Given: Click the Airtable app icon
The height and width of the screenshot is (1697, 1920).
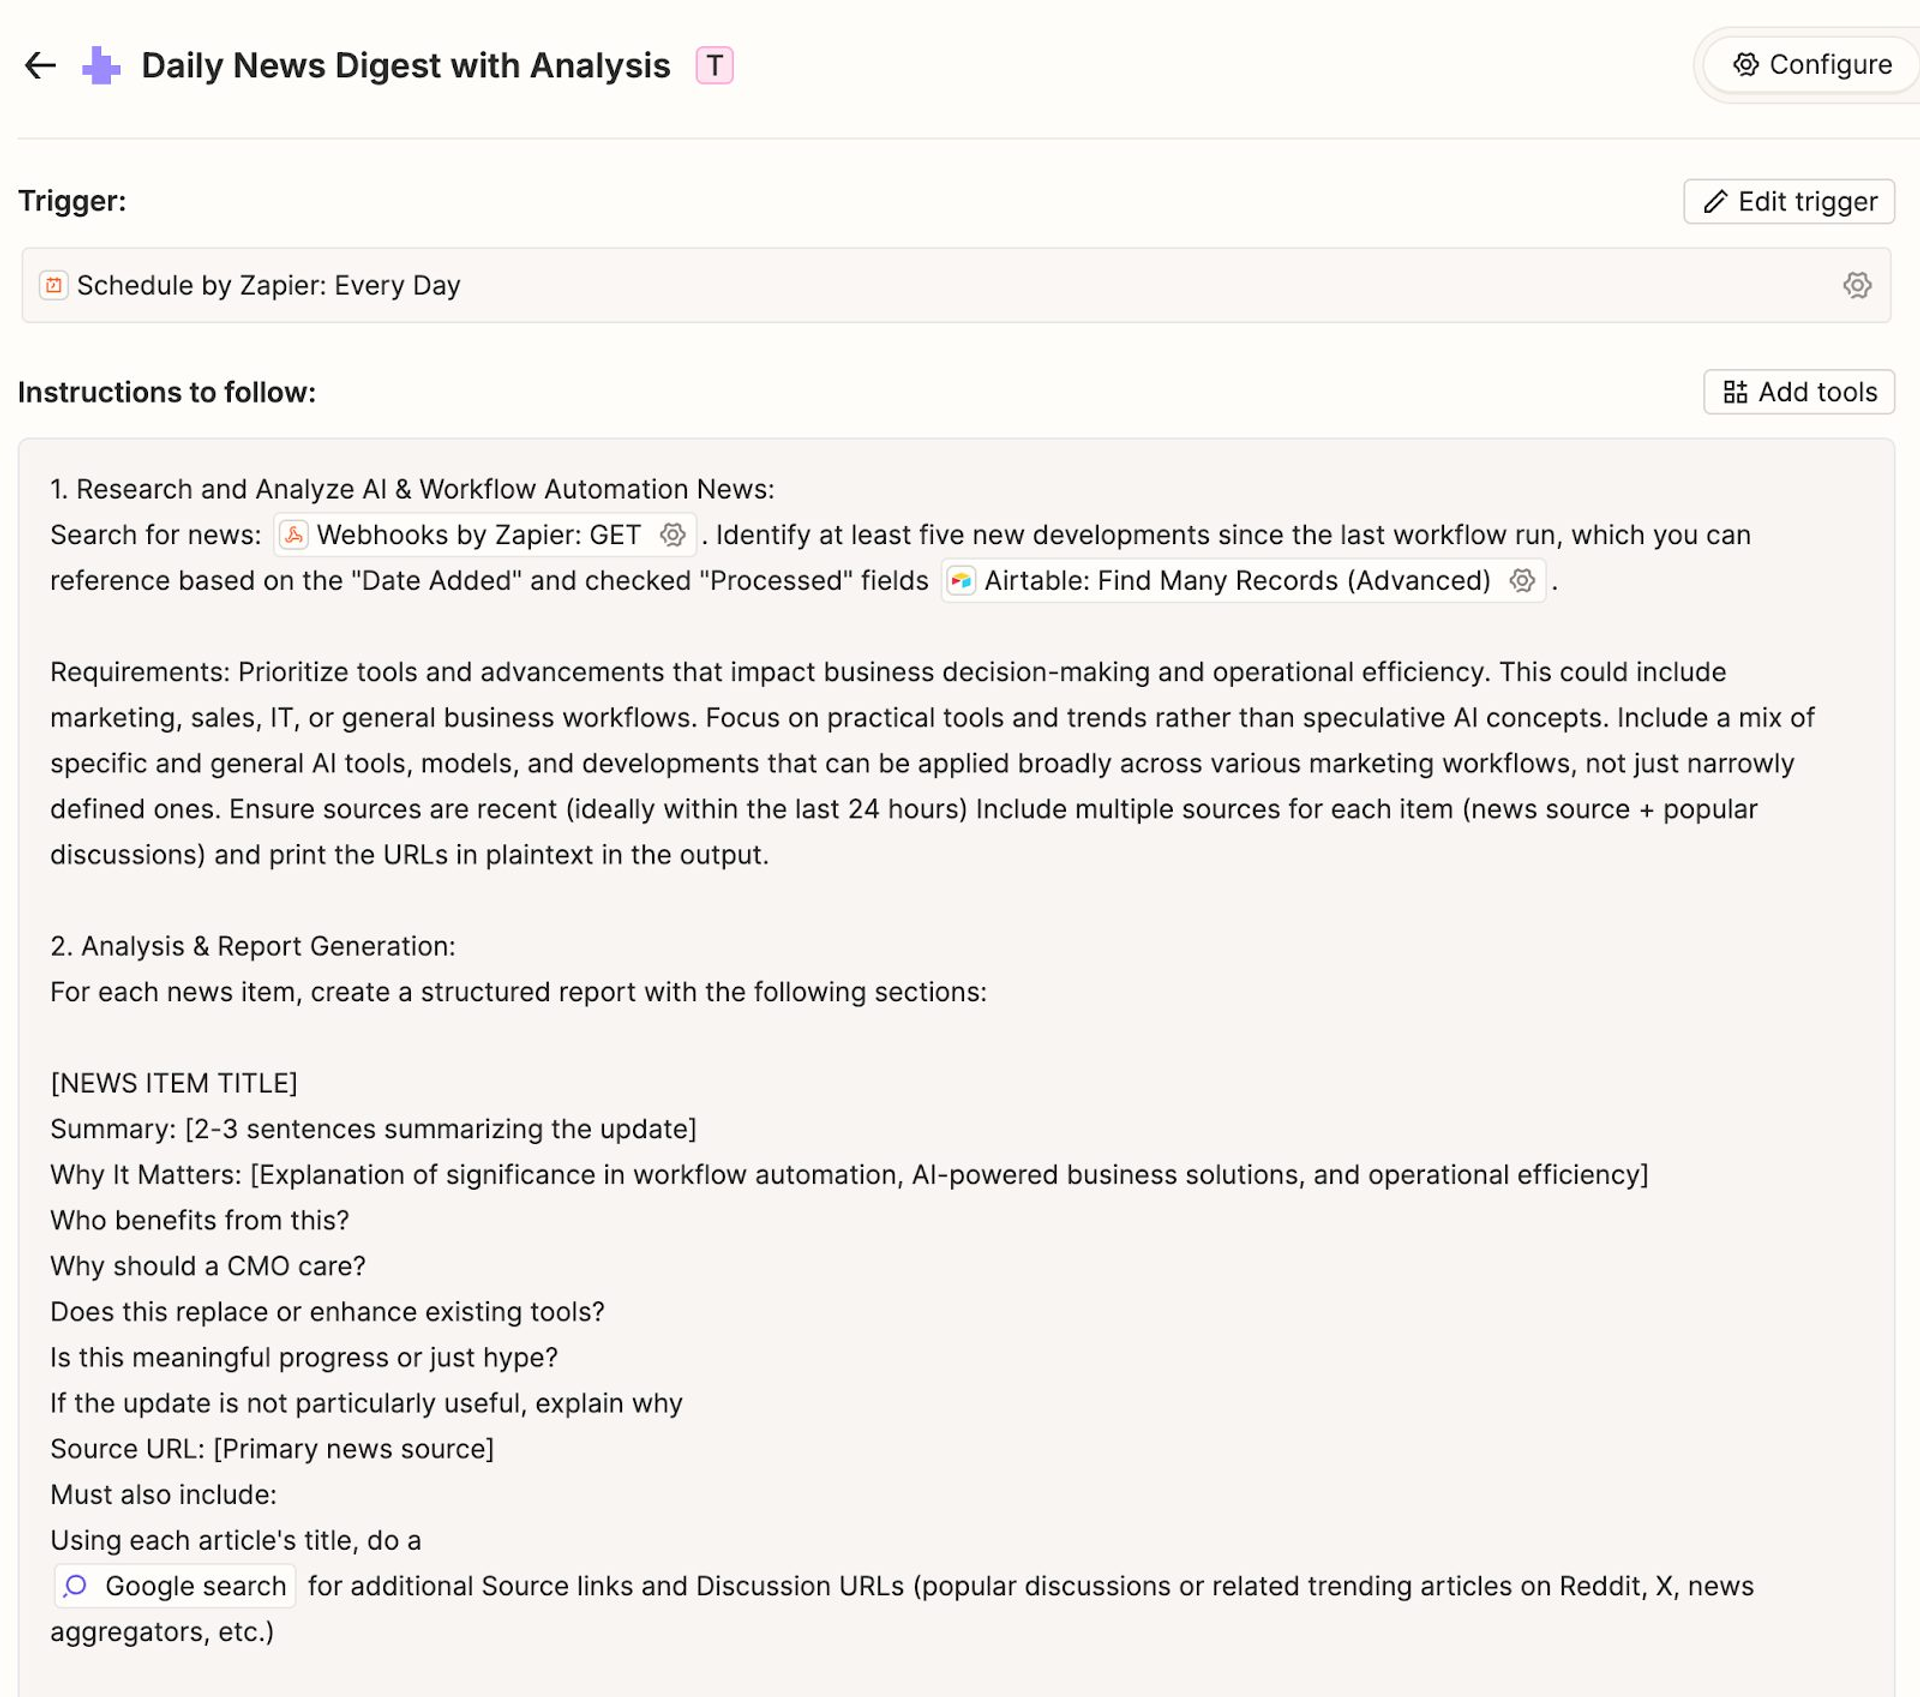Looking at the screenshot, I should (961, 581).
